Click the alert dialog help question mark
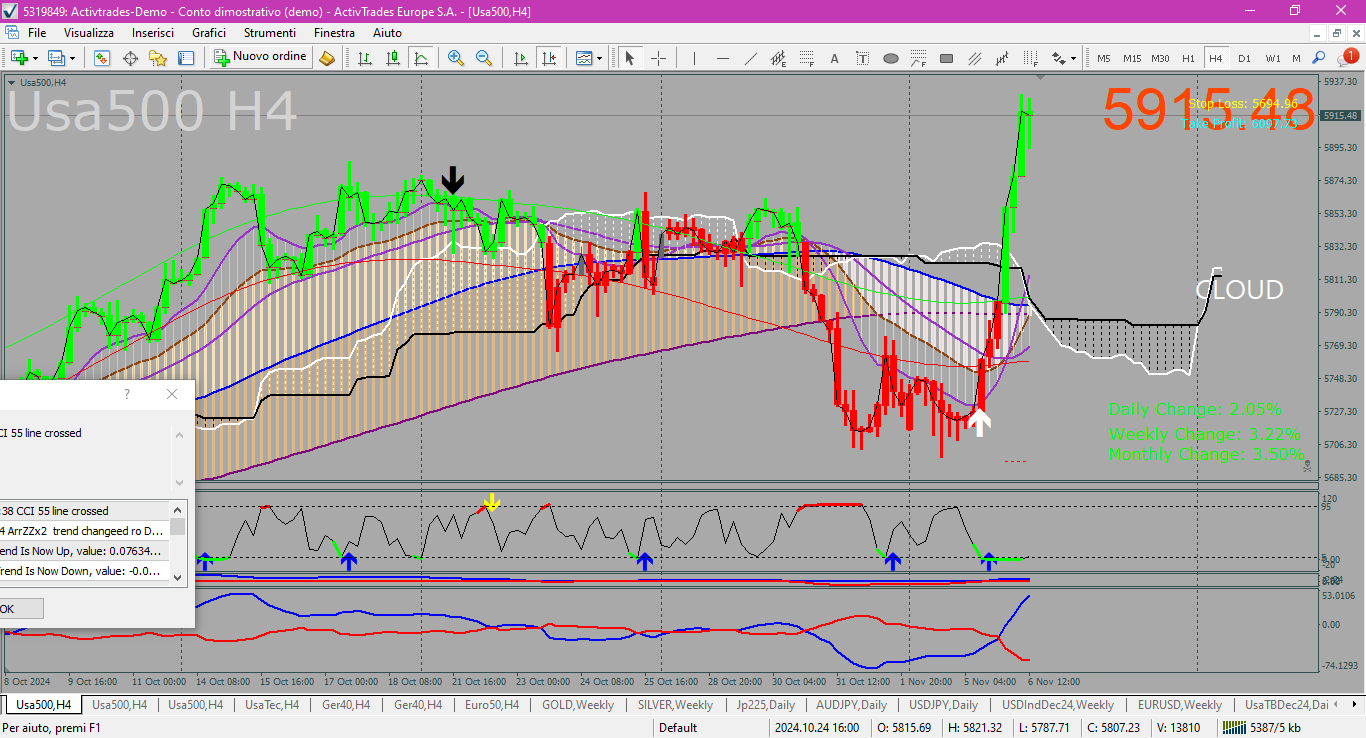 (127, 394)
